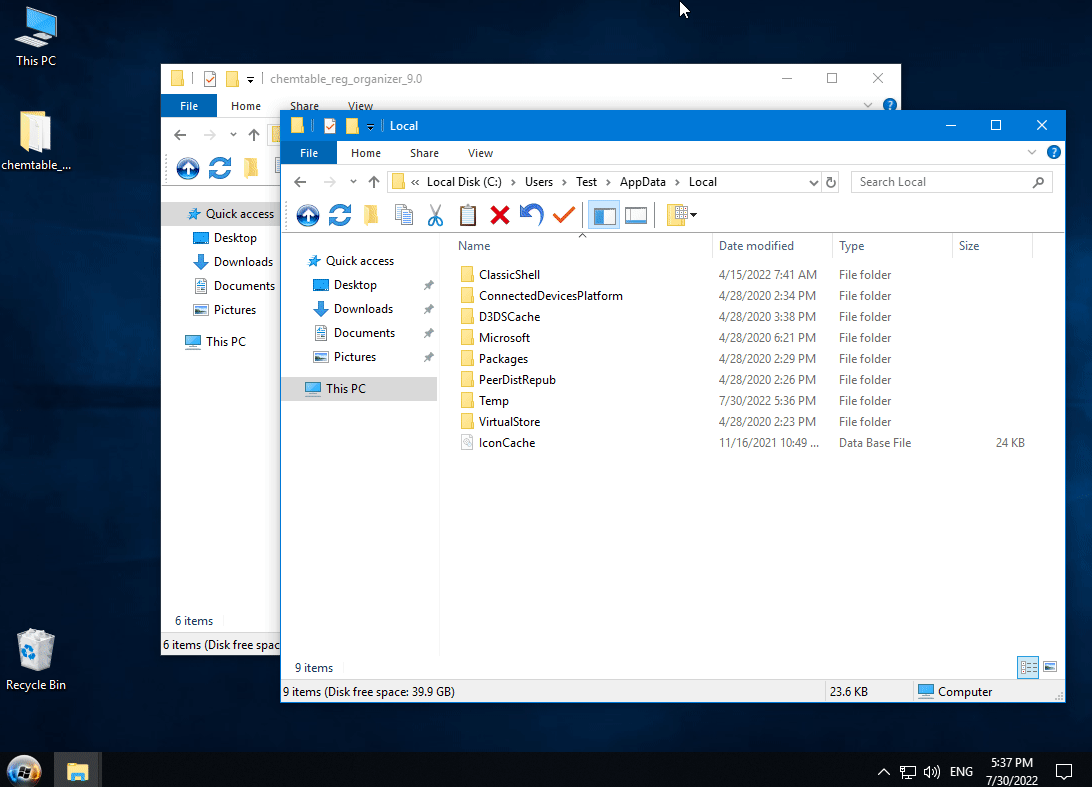Open quick access toolbar dropdown in Local title bar
Image resolution: width=1092 pixels, height=787 pixels.
point(370,126)
